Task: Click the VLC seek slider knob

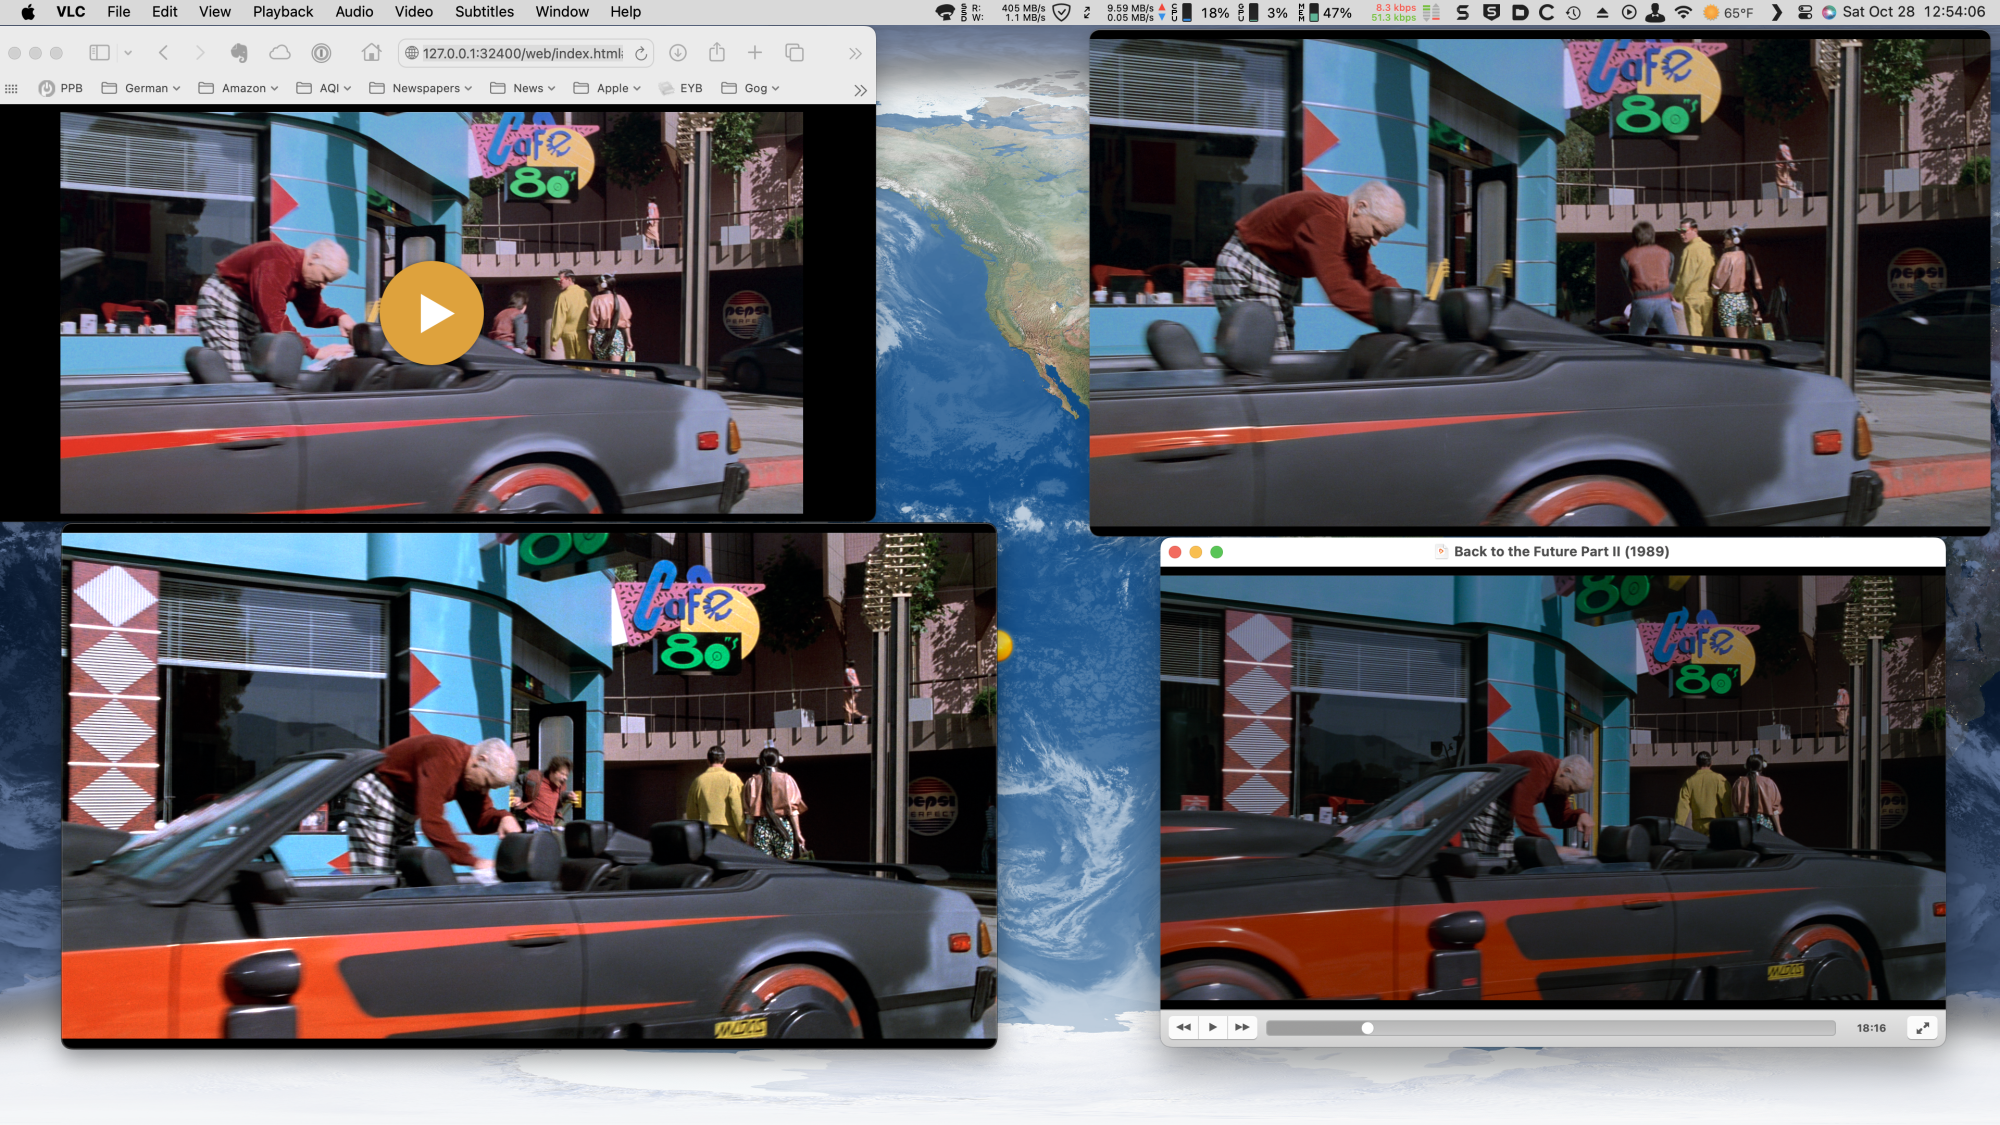Action: [x=1367, y=1028]
